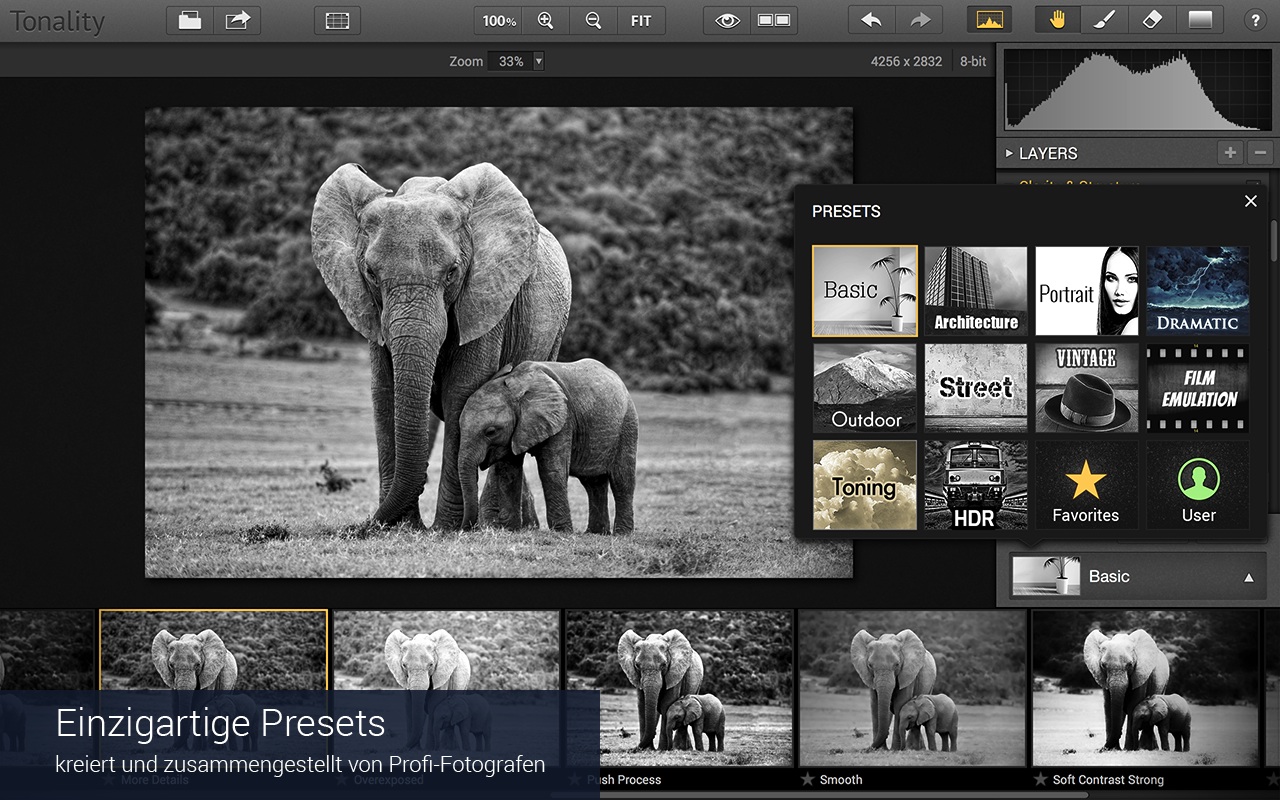Toggle the histogram display icon

[989, 20]
